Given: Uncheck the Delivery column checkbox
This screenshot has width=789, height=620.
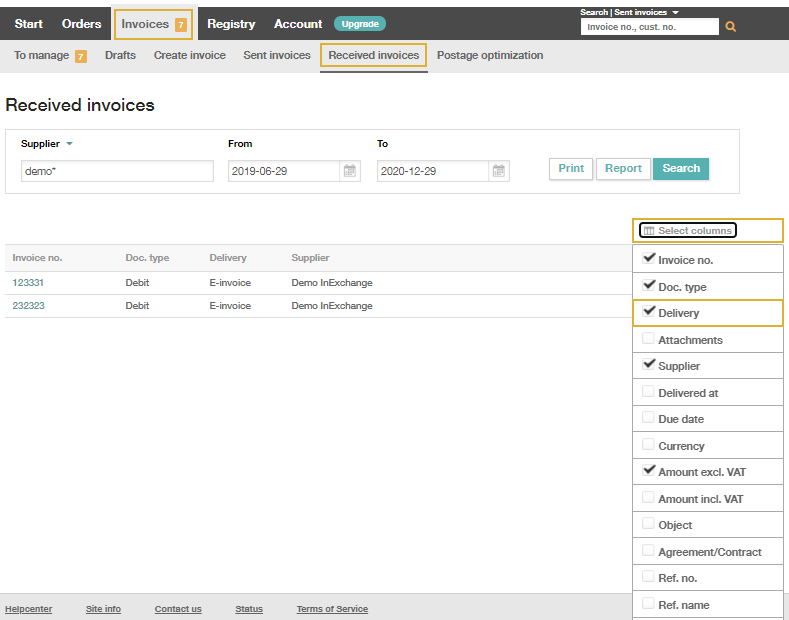Looking at the screenshot, I should (649, 312).
